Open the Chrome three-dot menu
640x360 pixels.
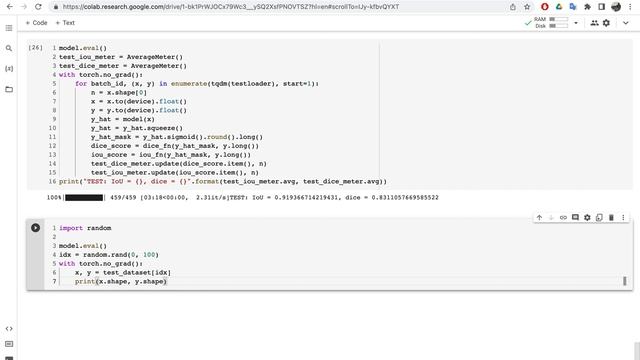(x=631, y=7)
